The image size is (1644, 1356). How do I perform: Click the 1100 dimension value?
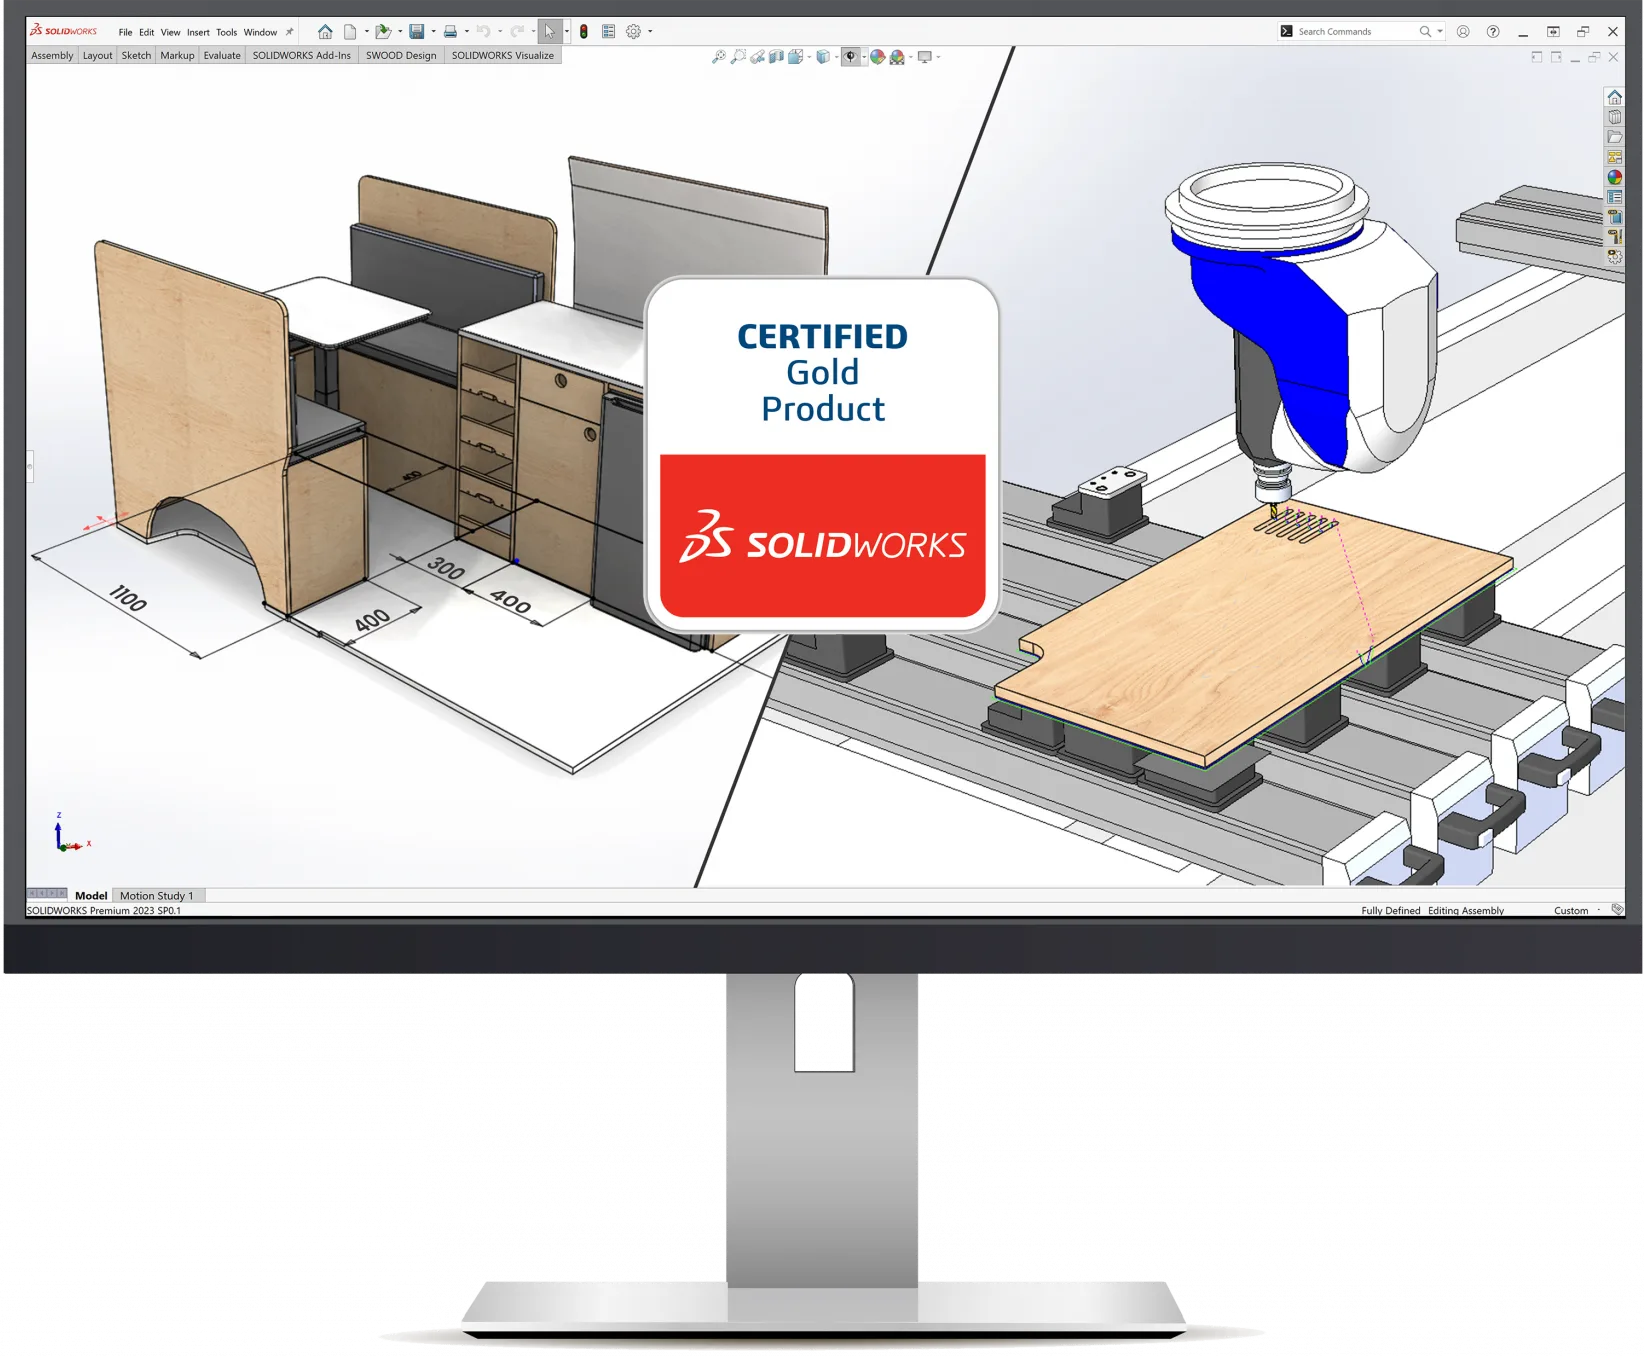[128, 598]
